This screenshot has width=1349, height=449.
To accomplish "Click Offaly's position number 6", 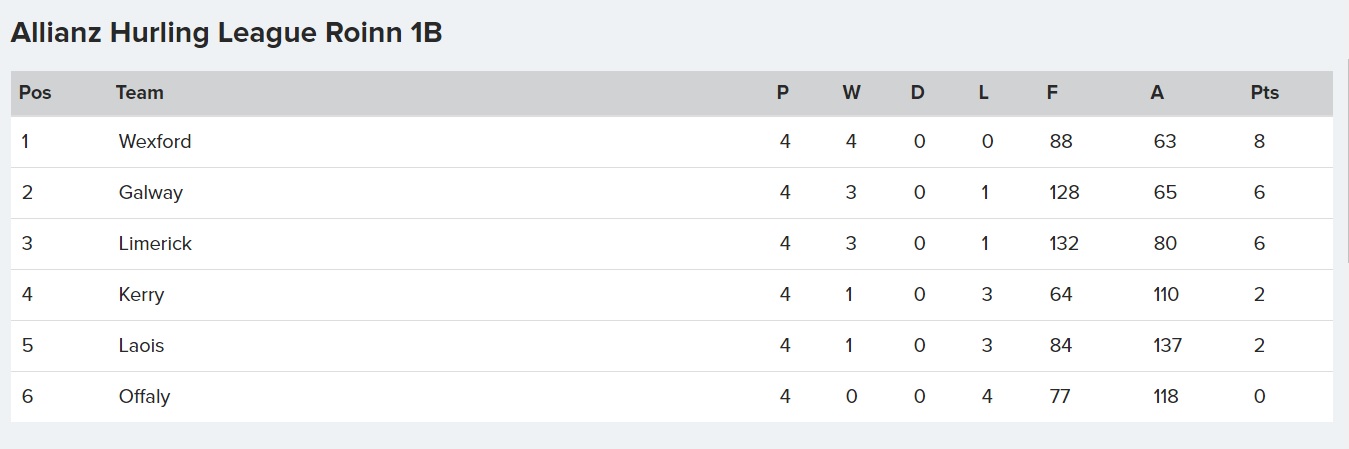I will [27, 397].
